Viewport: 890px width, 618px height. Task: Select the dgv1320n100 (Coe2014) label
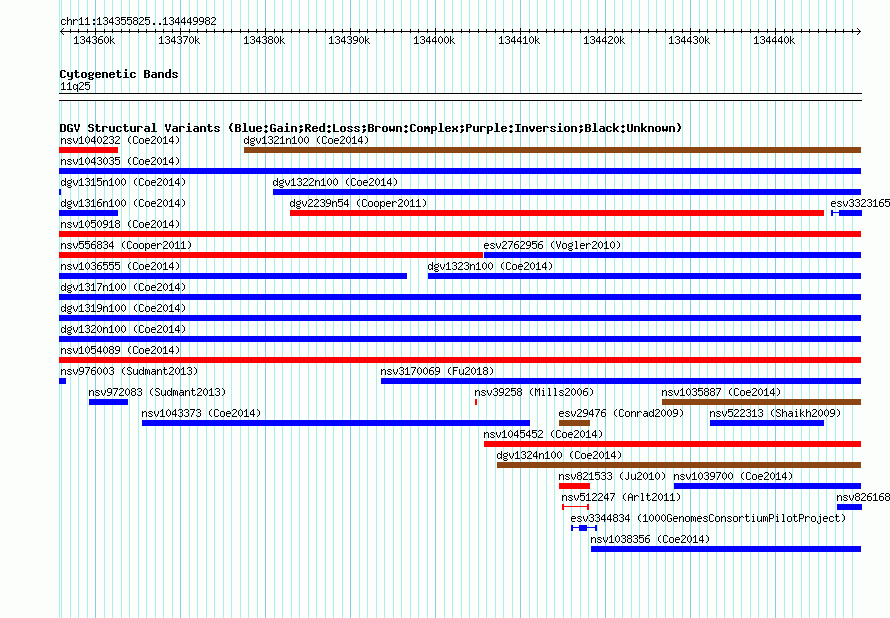click(x=123, y=329)
